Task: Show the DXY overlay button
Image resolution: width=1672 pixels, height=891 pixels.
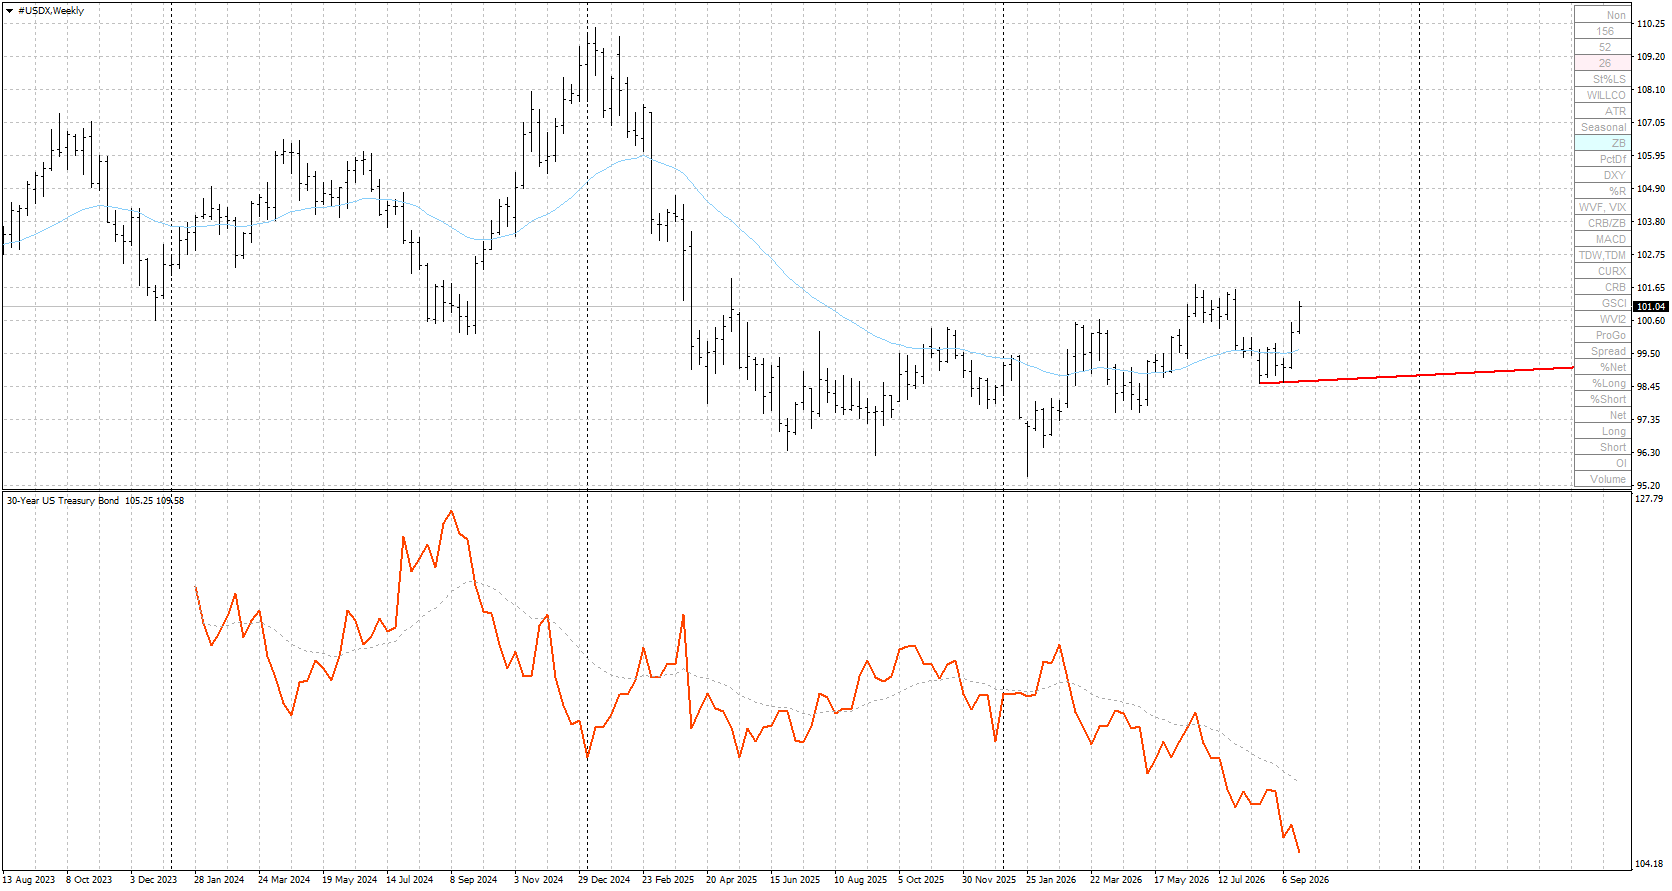Action: point(1602,175)
